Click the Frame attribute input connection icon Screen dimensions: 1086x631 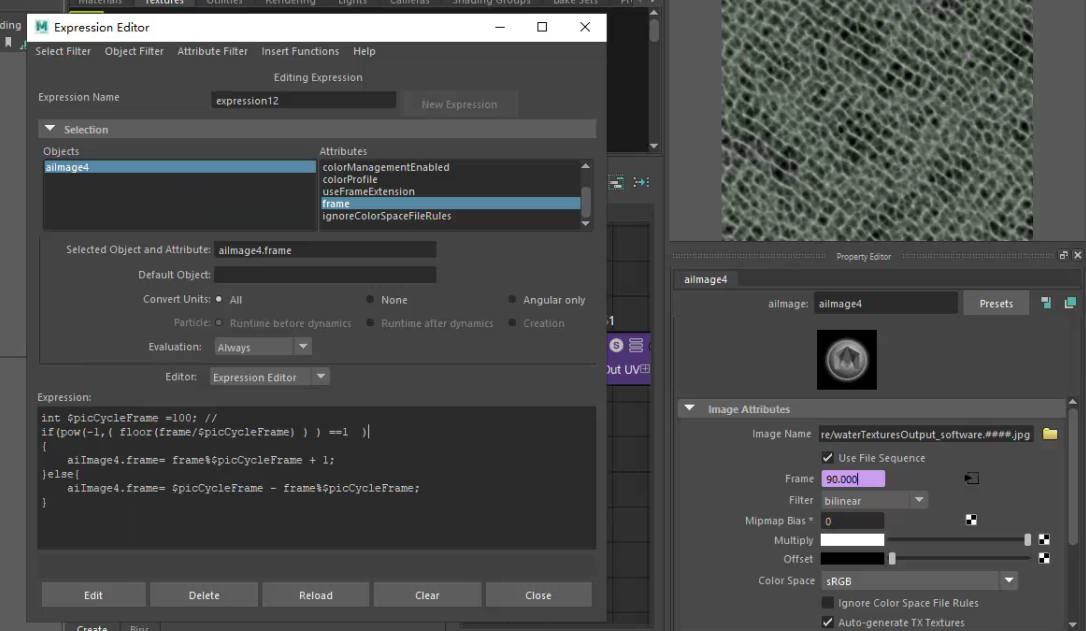coord(971,479)
